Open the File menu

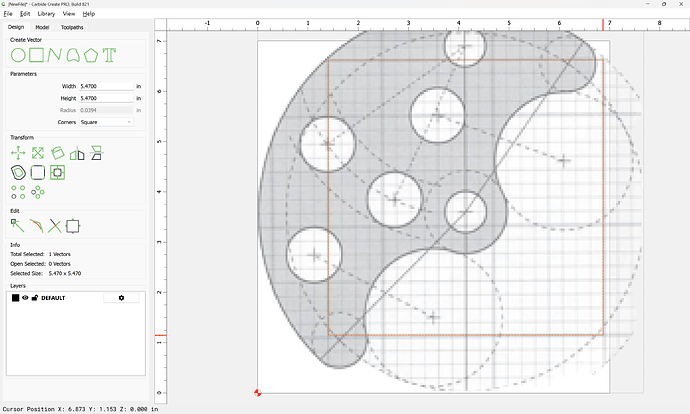8,14
